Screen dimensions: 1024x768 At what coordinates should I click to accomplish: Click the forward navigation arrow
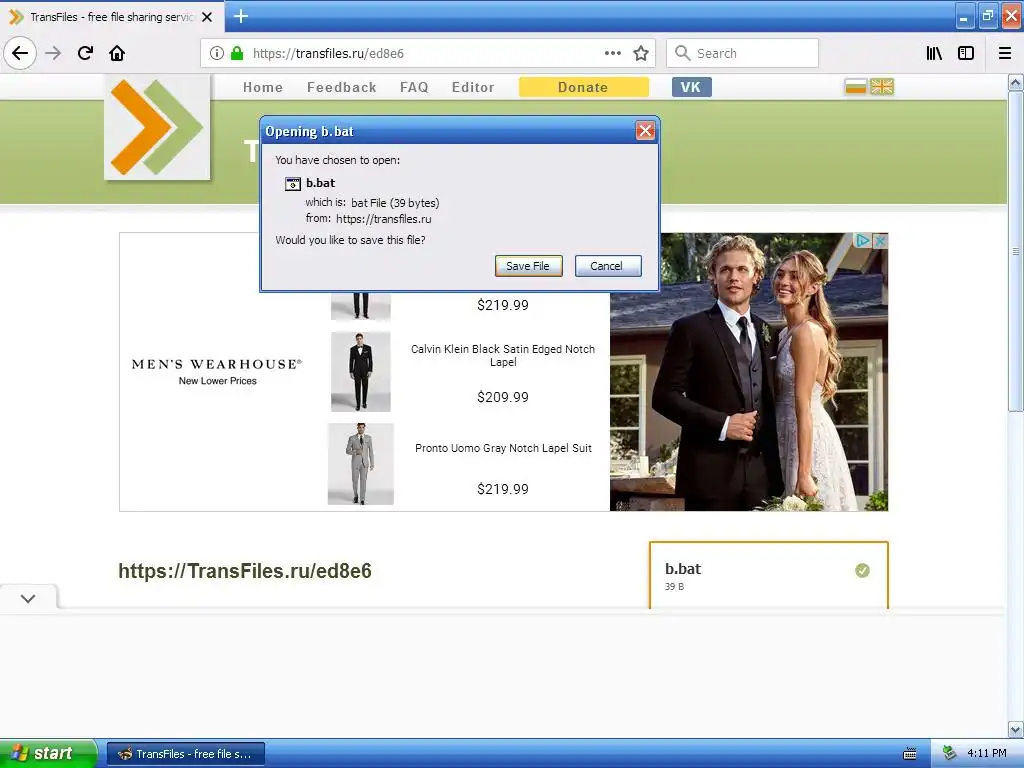[53, 53]
